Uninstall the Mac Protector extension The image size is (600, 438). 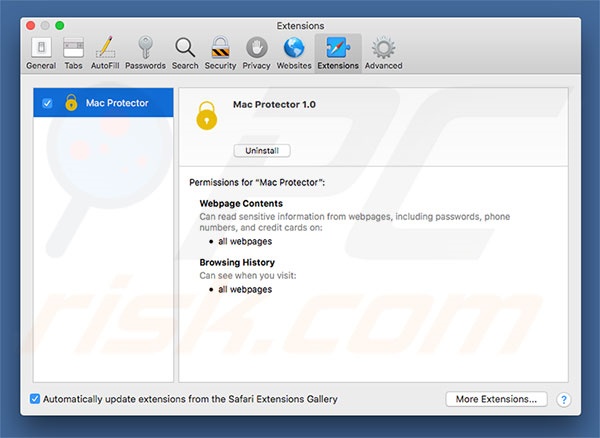coord(262,151)
